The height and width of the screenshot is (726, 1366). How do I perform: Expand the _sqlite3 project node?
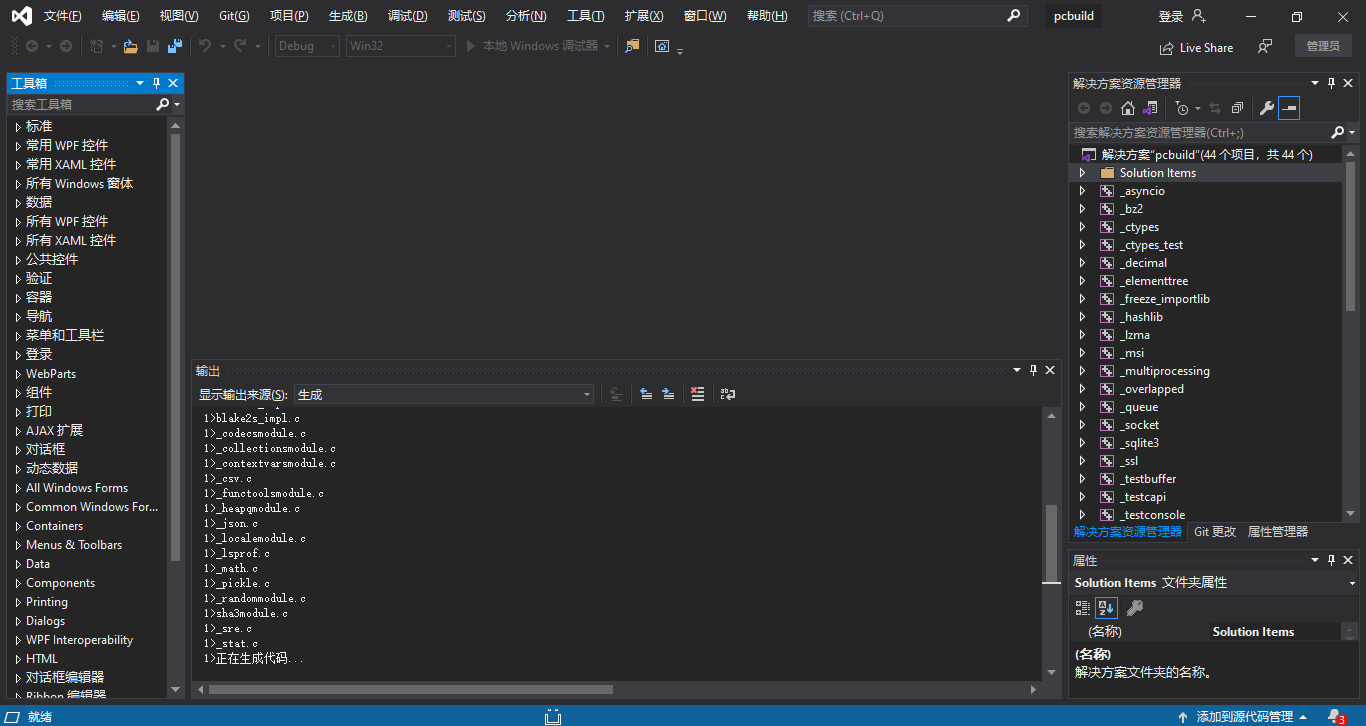[x=1081, y=442]
